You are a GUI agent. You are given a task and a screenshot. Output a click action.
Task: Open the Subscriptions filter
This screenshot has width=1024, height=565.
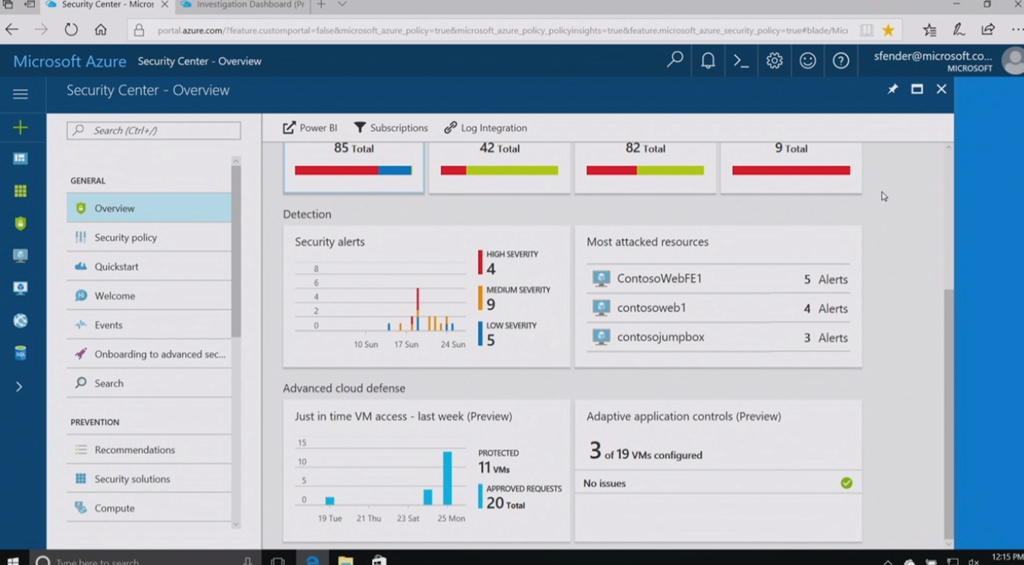pyautogui.click(x=391, y=127)
